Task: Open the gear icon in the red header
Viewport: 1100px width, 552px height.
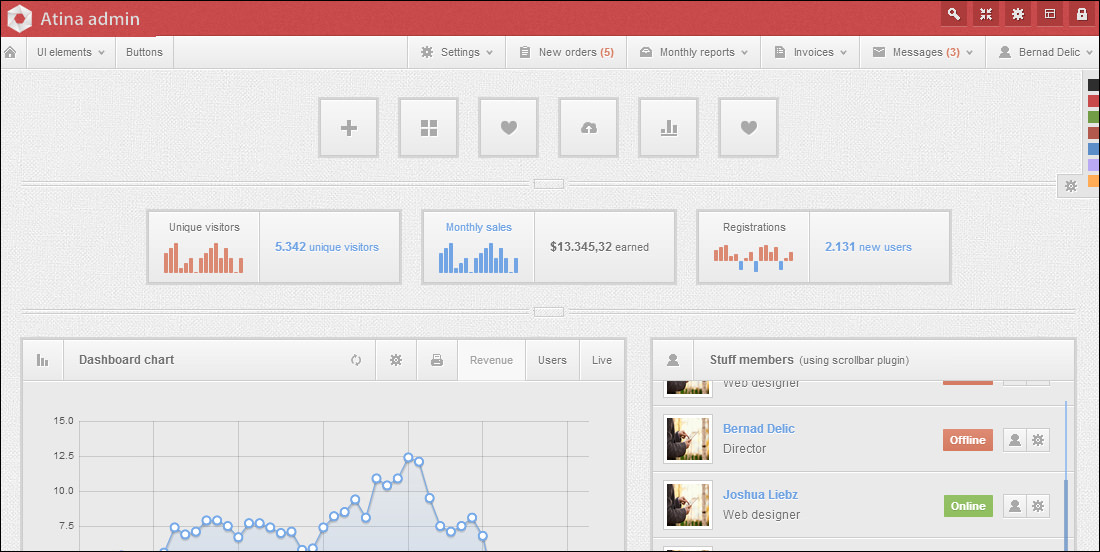Action: click(1018, 14)
